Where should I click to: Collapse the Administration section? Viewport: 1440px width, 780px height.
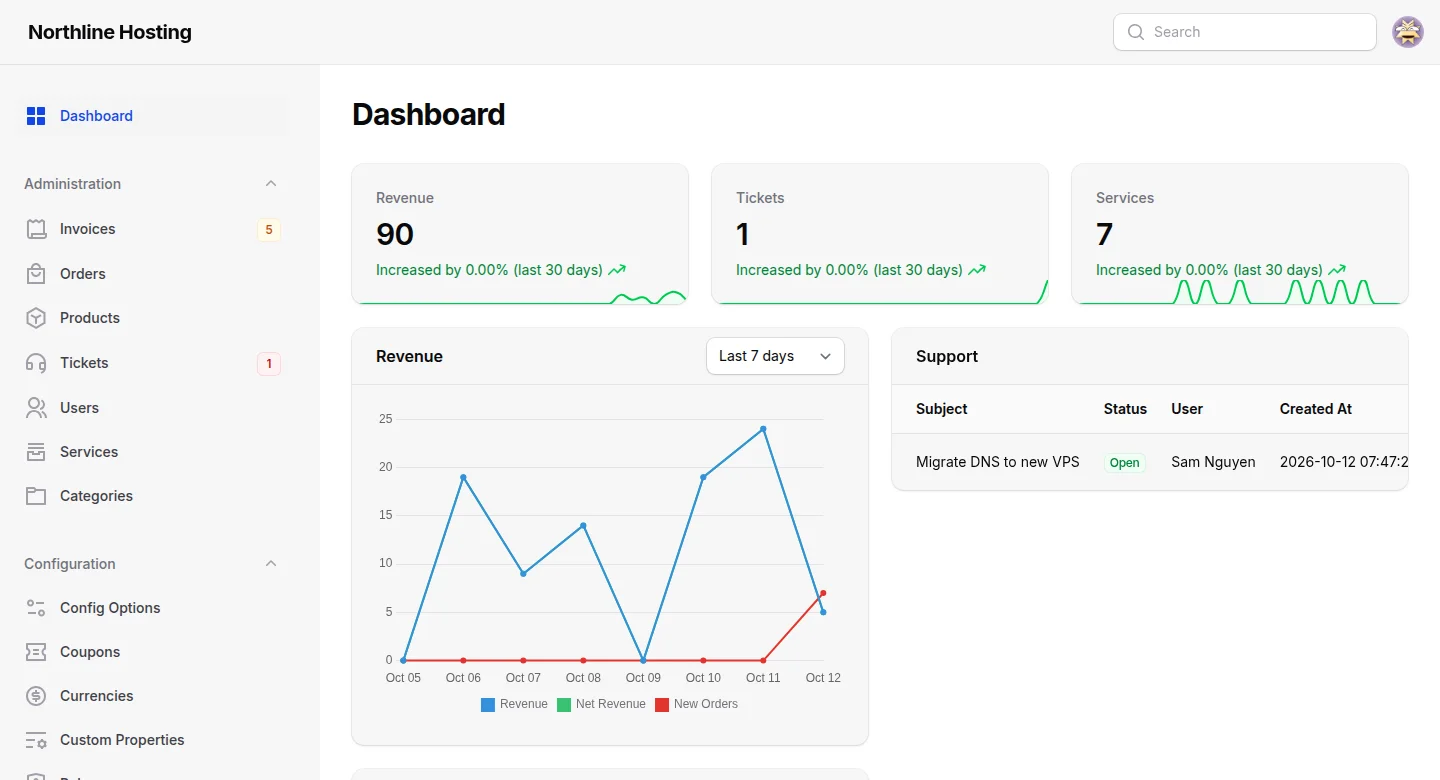tap(271, 184)
